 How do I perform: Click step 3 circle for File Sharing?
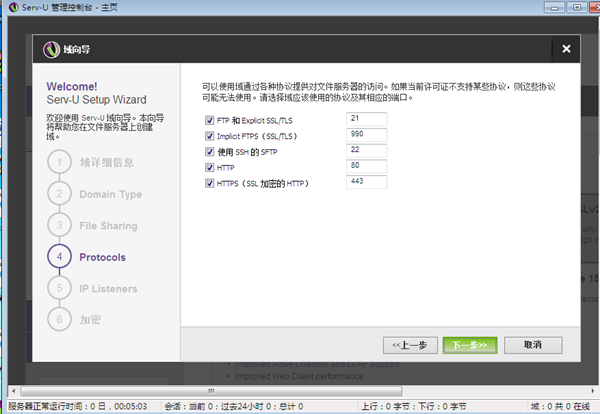coord(59,225)
